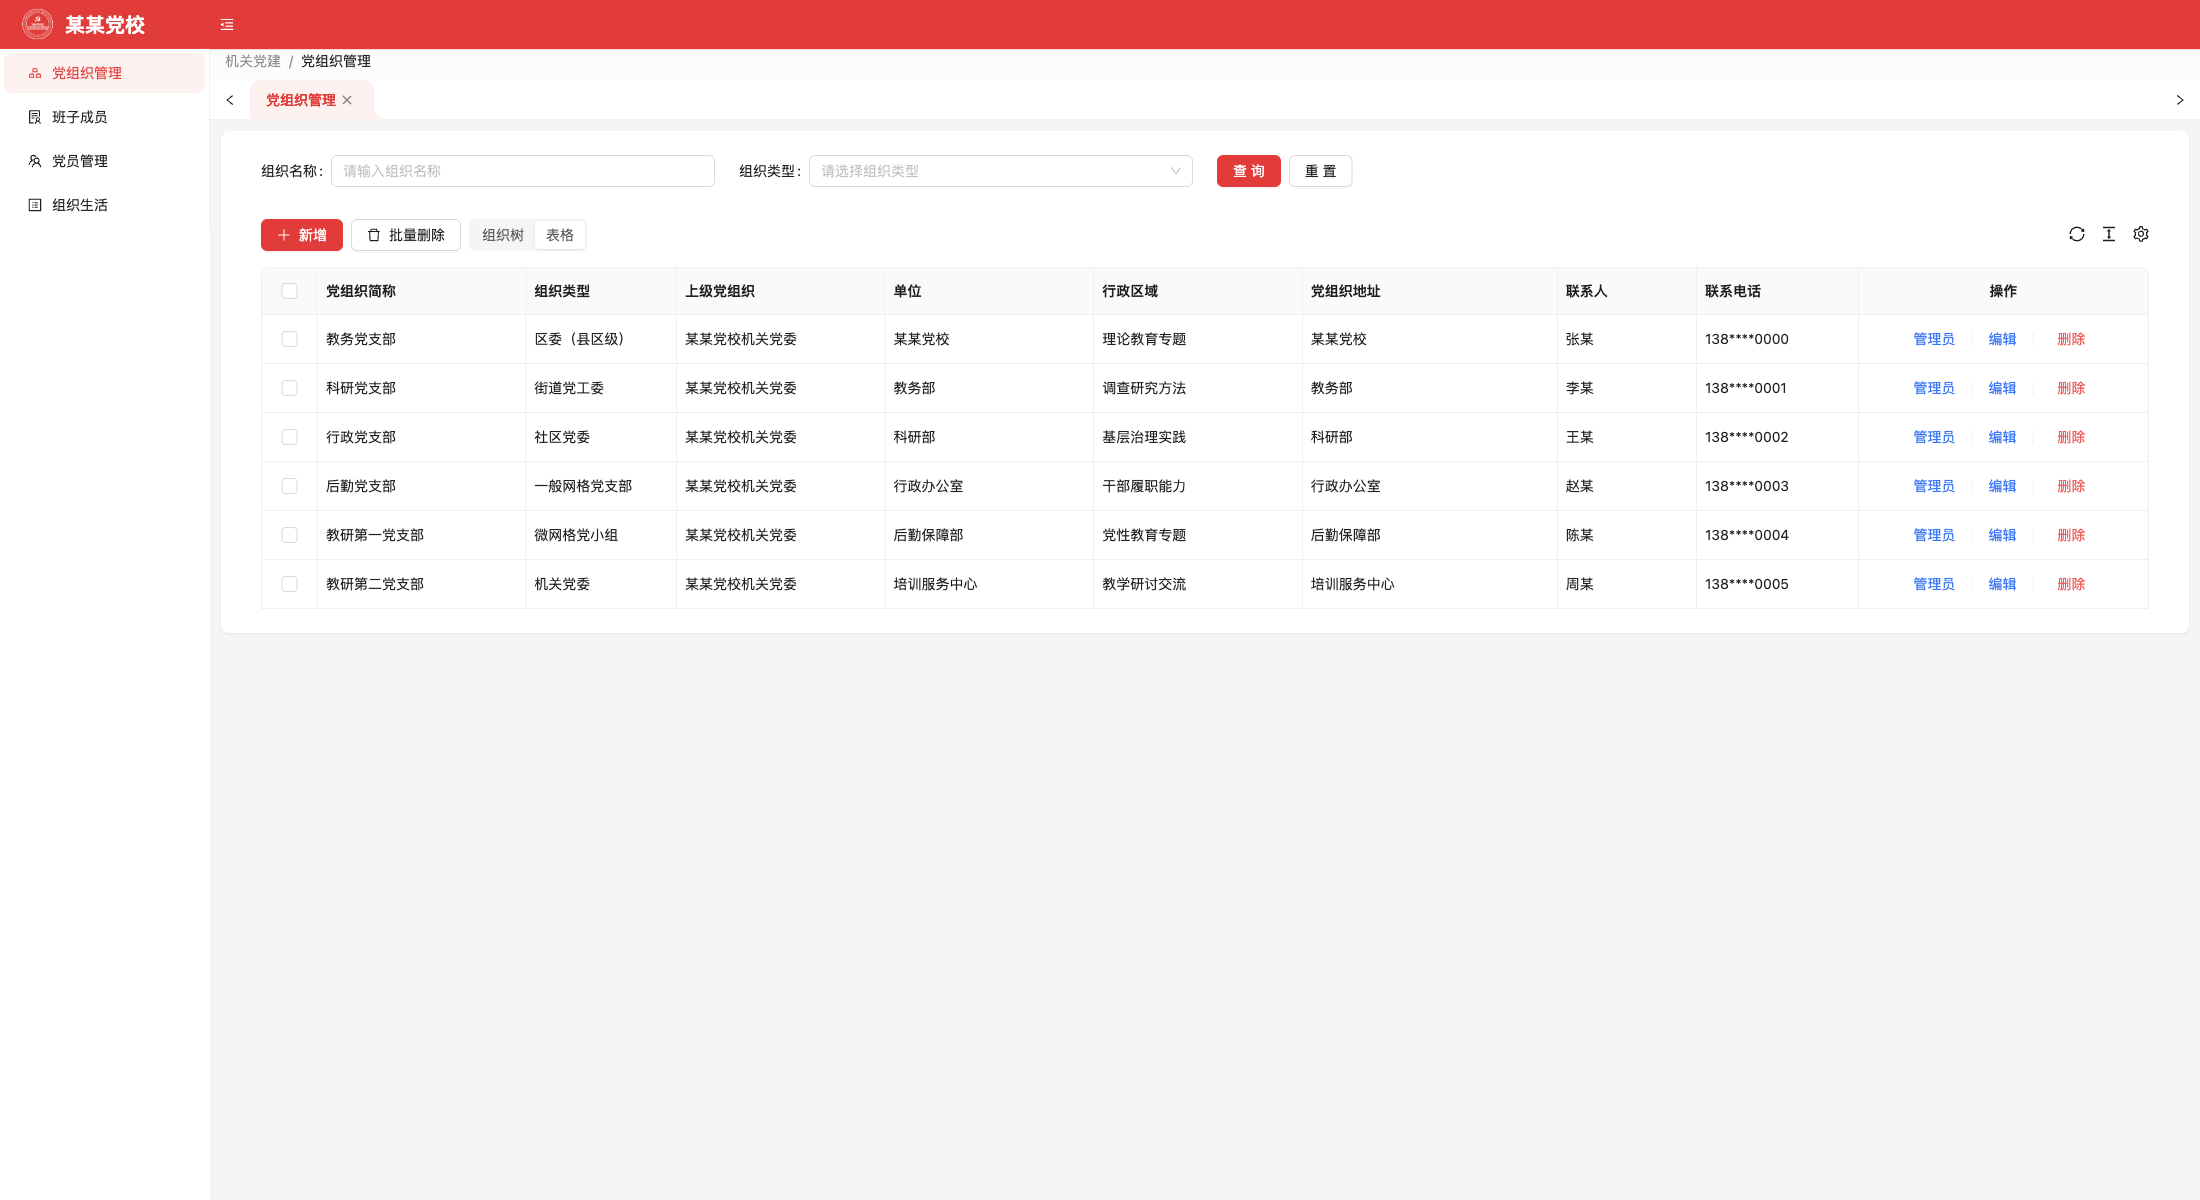Screen dimensions: 2200x1200
Task: Click the 新增 button
Action: click(x=302, y=235)
